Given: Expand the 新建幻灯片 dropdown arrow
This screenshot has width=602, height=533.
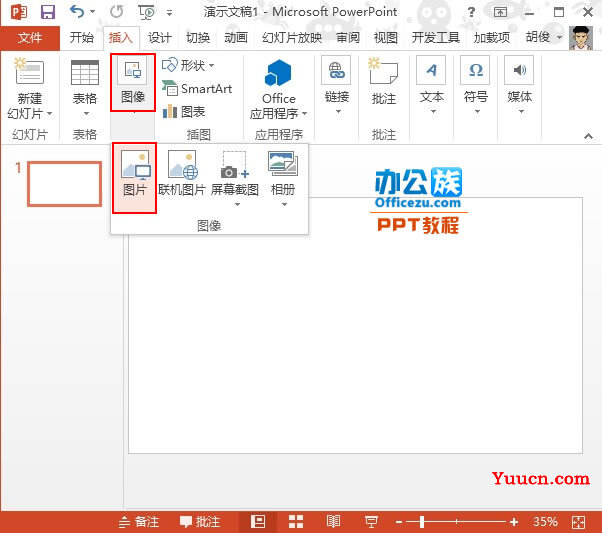Looking at the screenshot, I should click(x=50, y=114).
